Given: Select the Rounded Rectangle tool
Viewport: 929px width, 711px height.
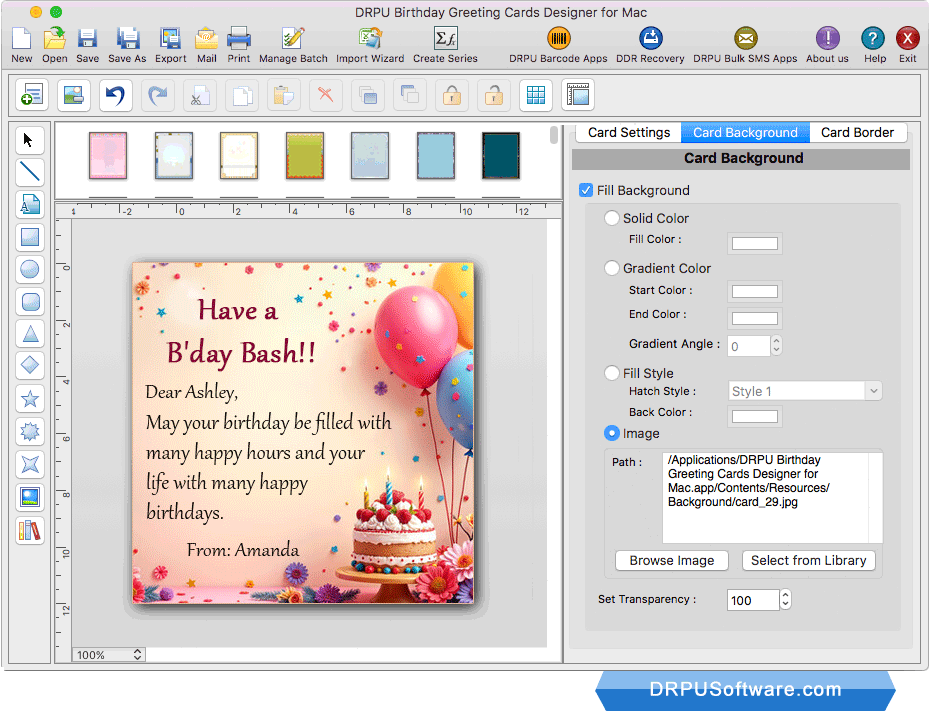Looking at the screenshot, I should click(x=29, y=302).
